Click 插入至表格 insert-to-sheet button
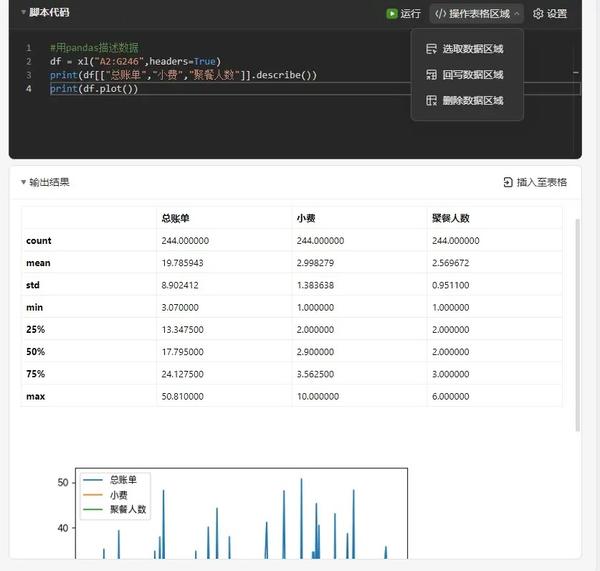This screenshot has height=571, width=600. coord(535,182)
